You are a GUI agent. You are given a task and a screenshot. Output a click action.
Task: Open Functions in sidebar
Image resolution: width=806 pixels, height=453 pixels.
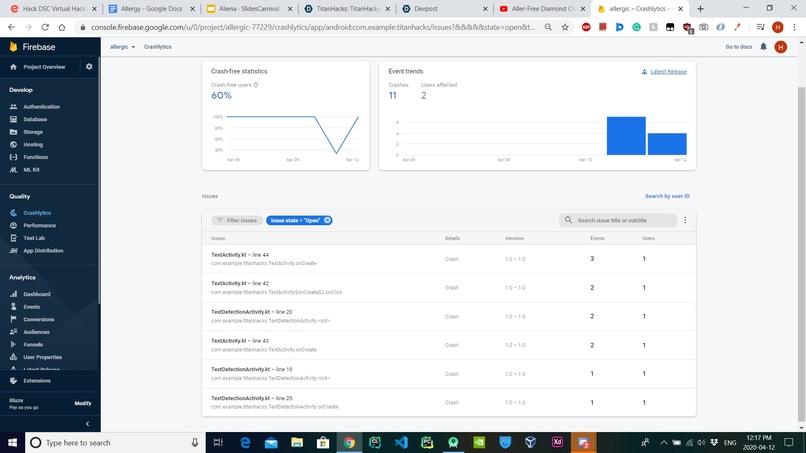pyautogui.click(x=35, y=157)
